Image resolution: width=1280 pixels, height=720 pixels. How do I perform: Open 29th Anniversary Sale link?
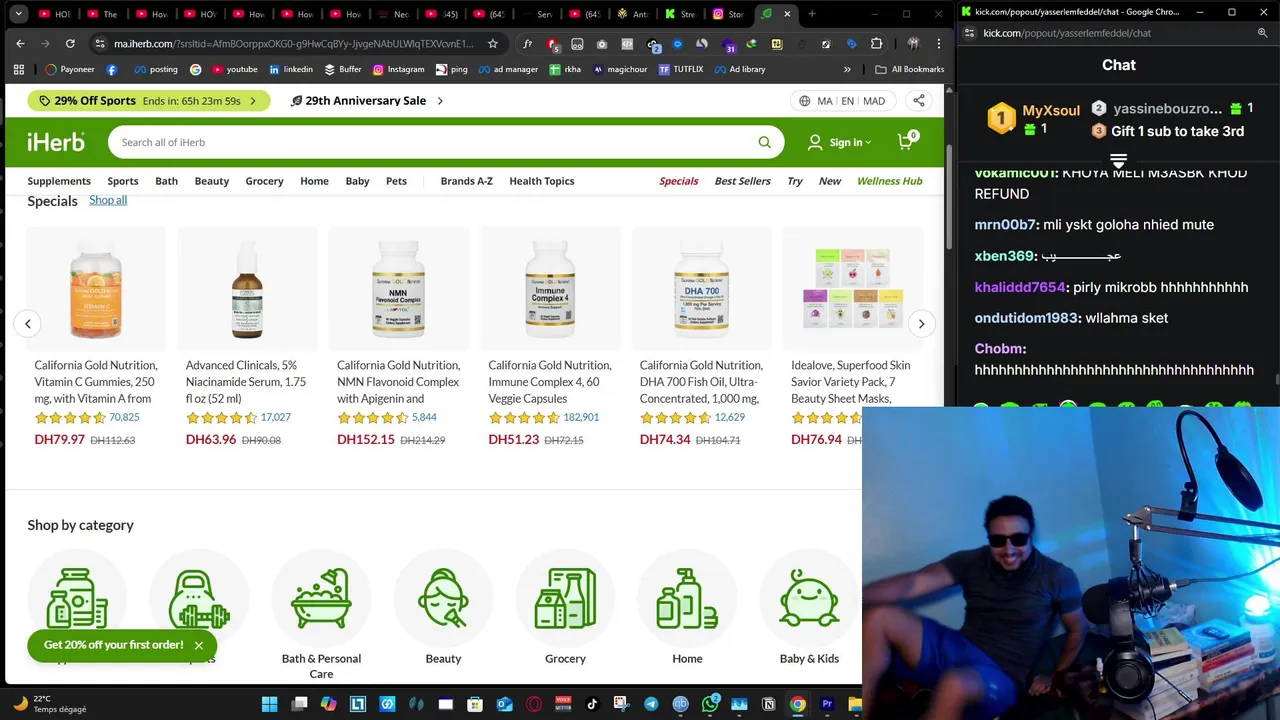[x=366, y=100]
